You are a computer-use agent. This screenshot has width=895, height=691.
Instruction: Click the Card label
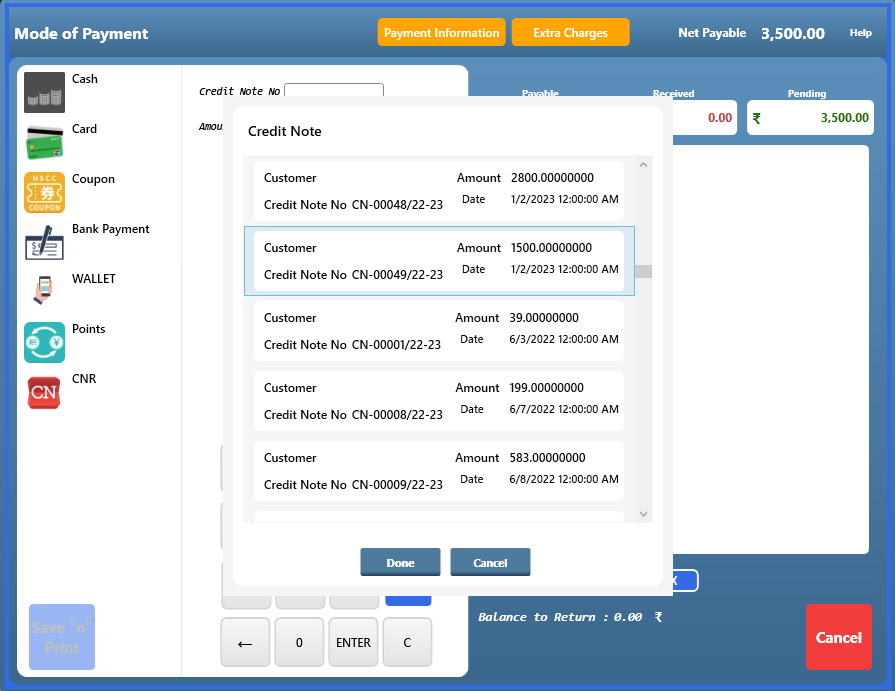(84, 129)
